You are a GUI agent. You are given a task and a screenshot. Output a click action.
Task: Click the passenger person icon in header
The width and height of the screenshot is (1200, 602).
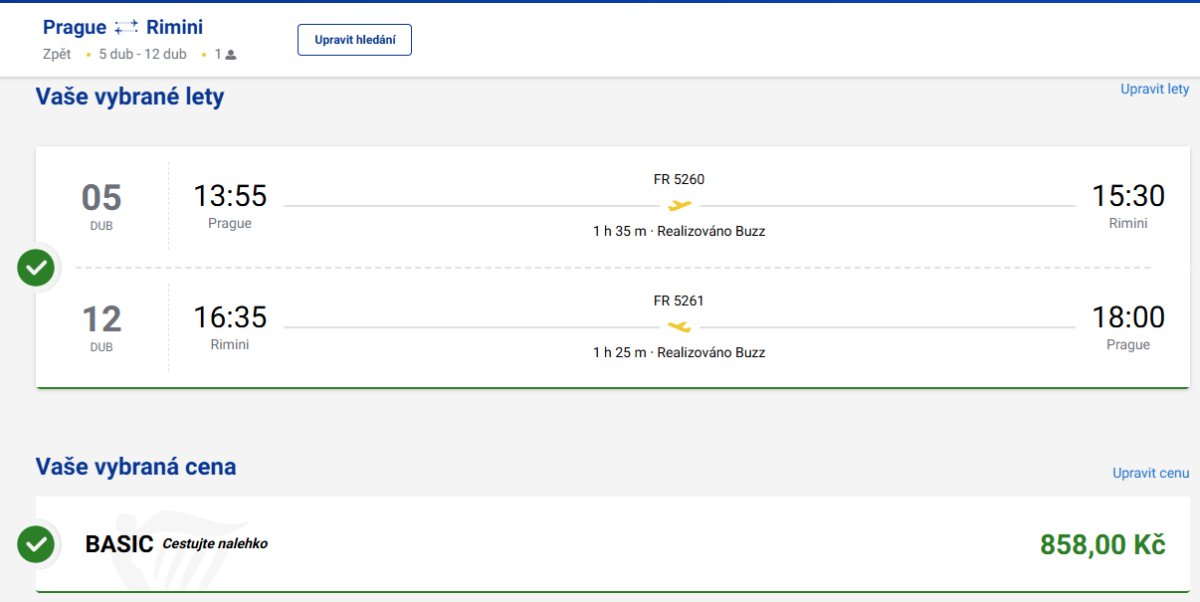click(x=231, y=55)
